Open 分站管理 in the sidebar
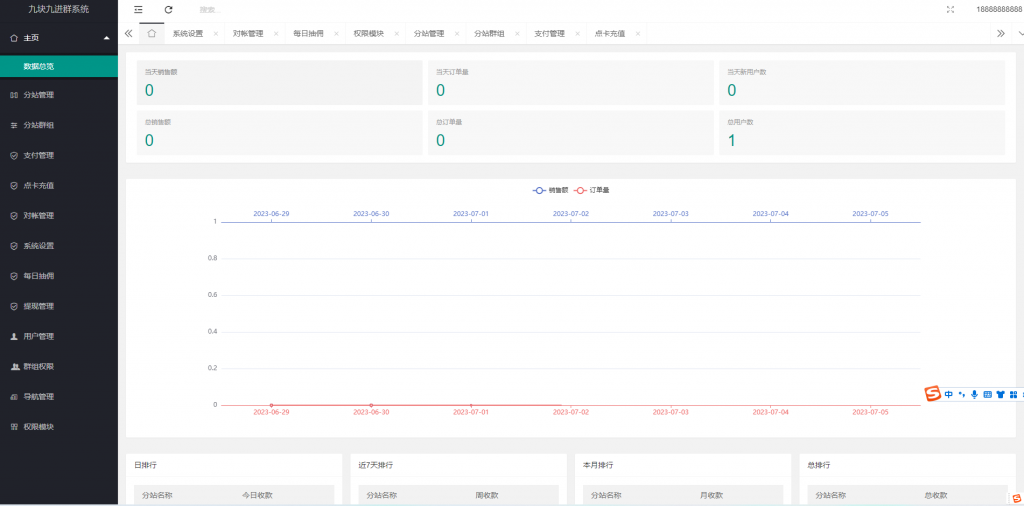The image size is (1024, 506). (59, 95)
